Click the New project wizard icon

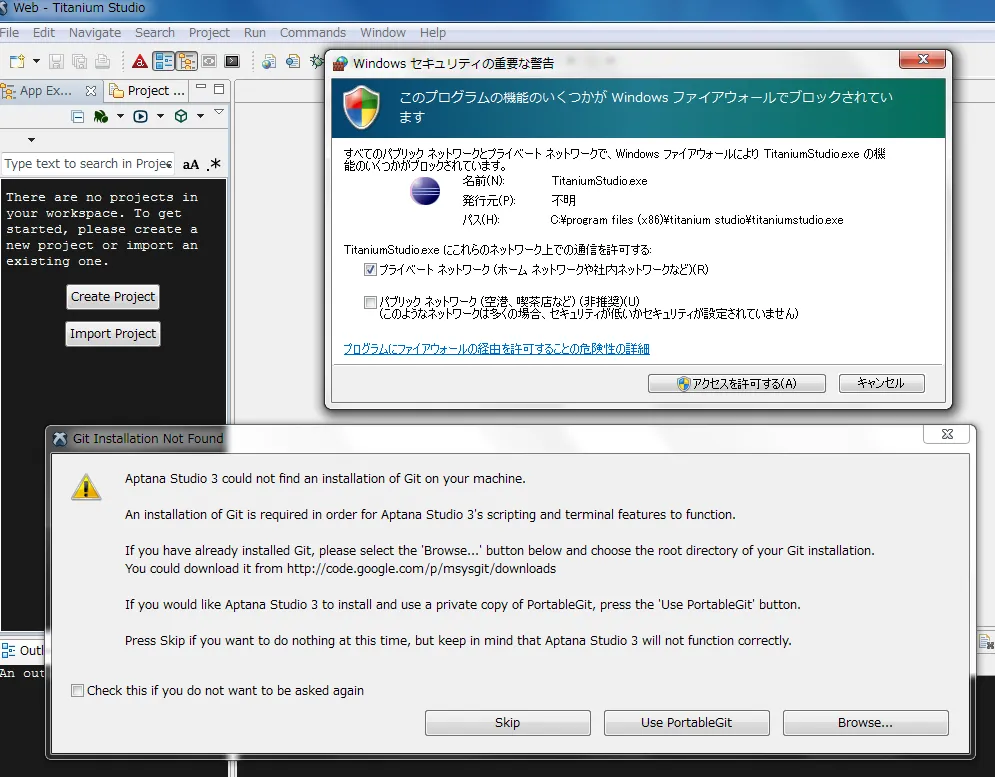(17, 61)
